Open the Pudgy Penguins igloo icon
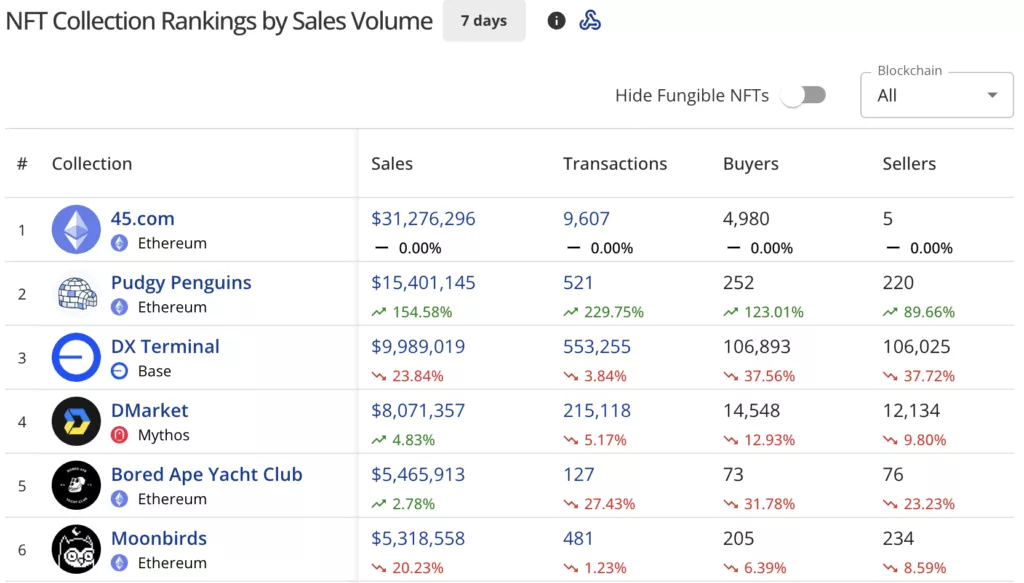This screenshot has width=1024, height=583. click(x=75, y=293)
